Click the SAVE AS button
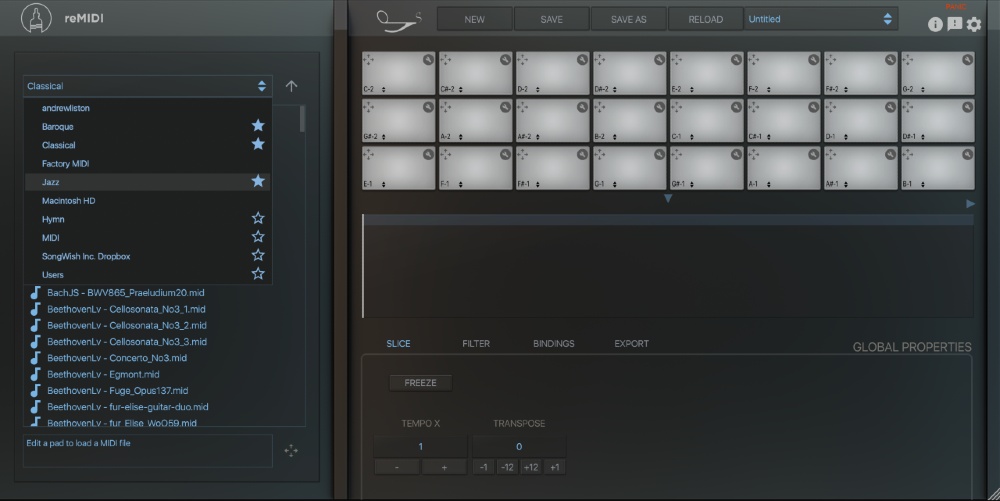Image resolution: width=1000 pixels, height=501 pixels. click(628, 19)
